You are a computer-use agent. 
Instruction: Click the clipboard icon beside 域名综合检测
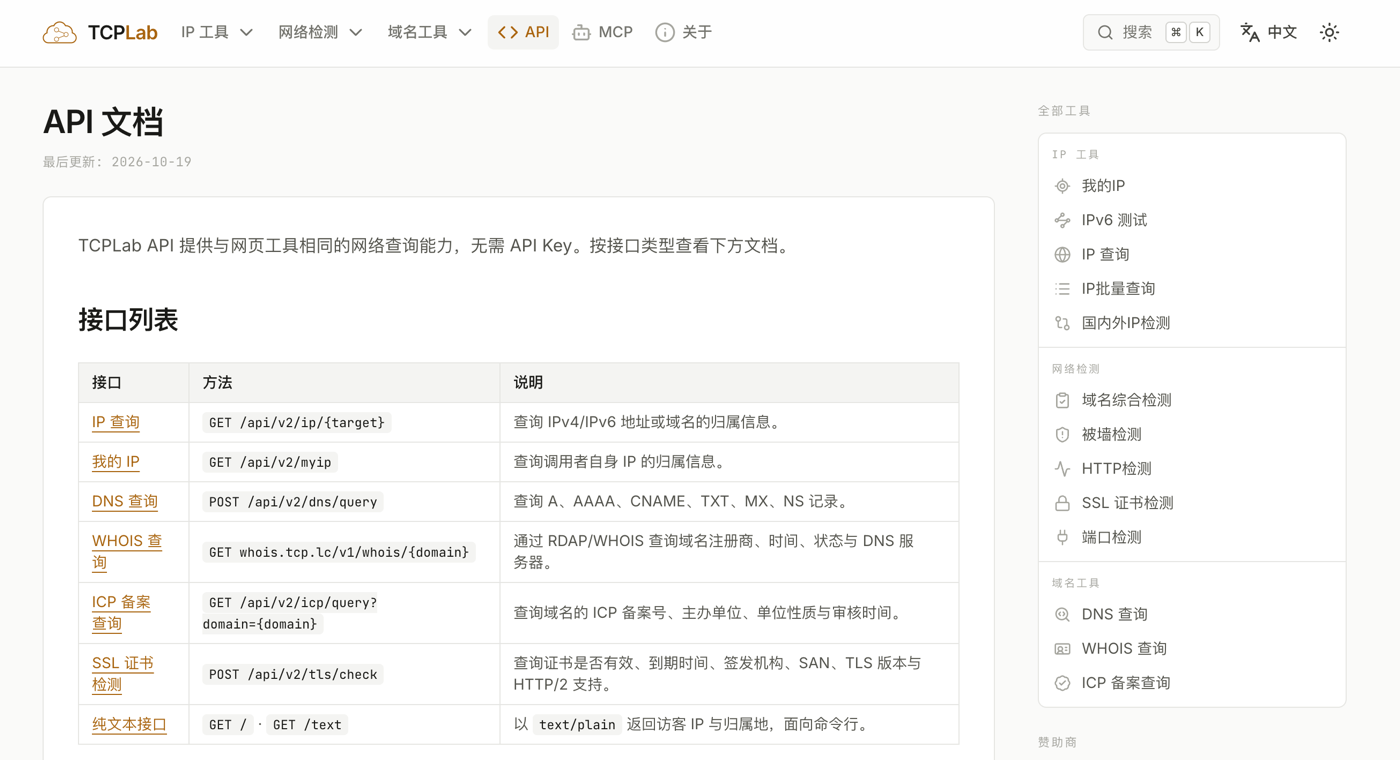[1062, 400]
